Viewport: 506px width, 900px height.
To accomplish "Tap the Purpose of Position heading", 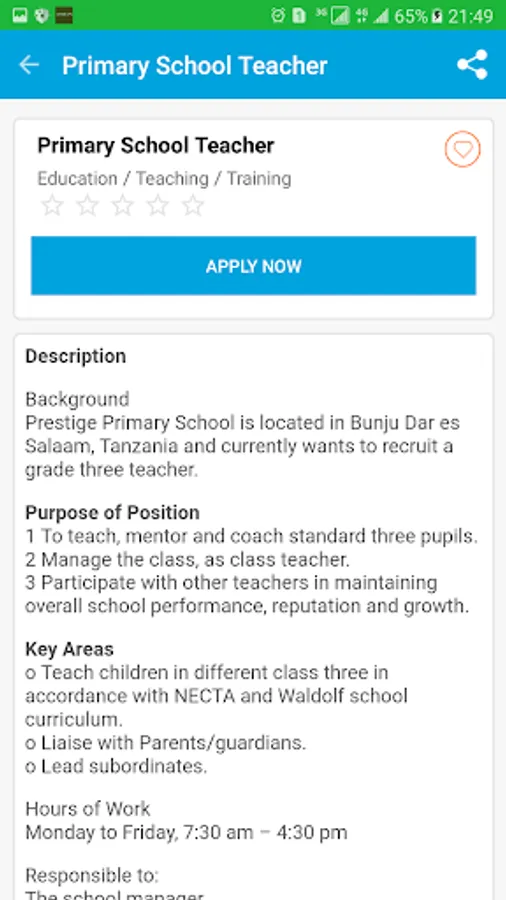I will [112, 512].
